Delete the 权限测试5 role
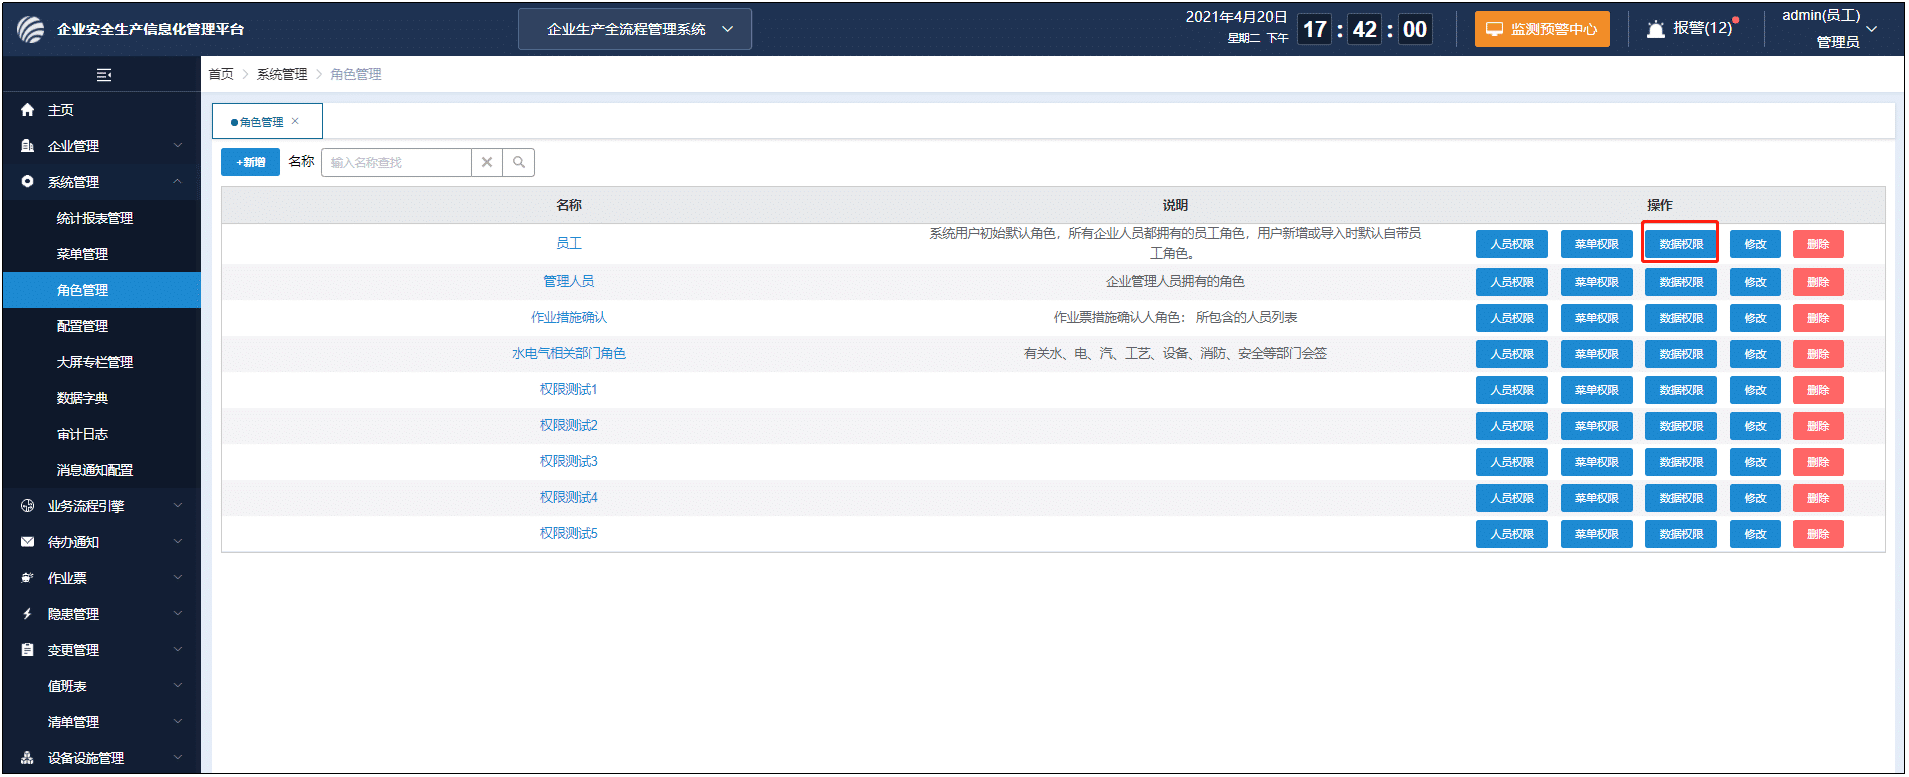Image resolution: width=1909 pixels, height=777 pixels. pyautogui.click(x=1818, y=534)
